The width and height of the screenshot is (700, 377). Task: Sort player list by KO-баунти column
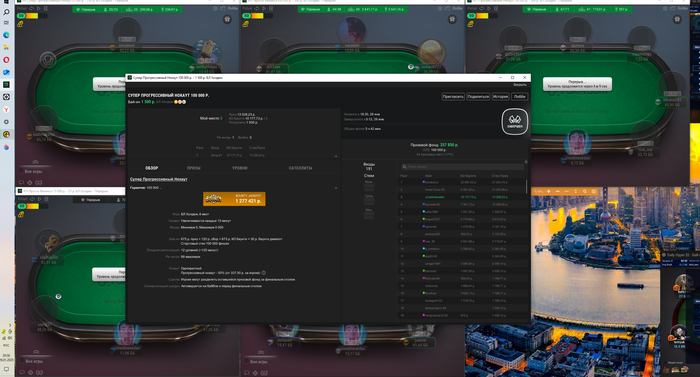click(x=467, y=176)
